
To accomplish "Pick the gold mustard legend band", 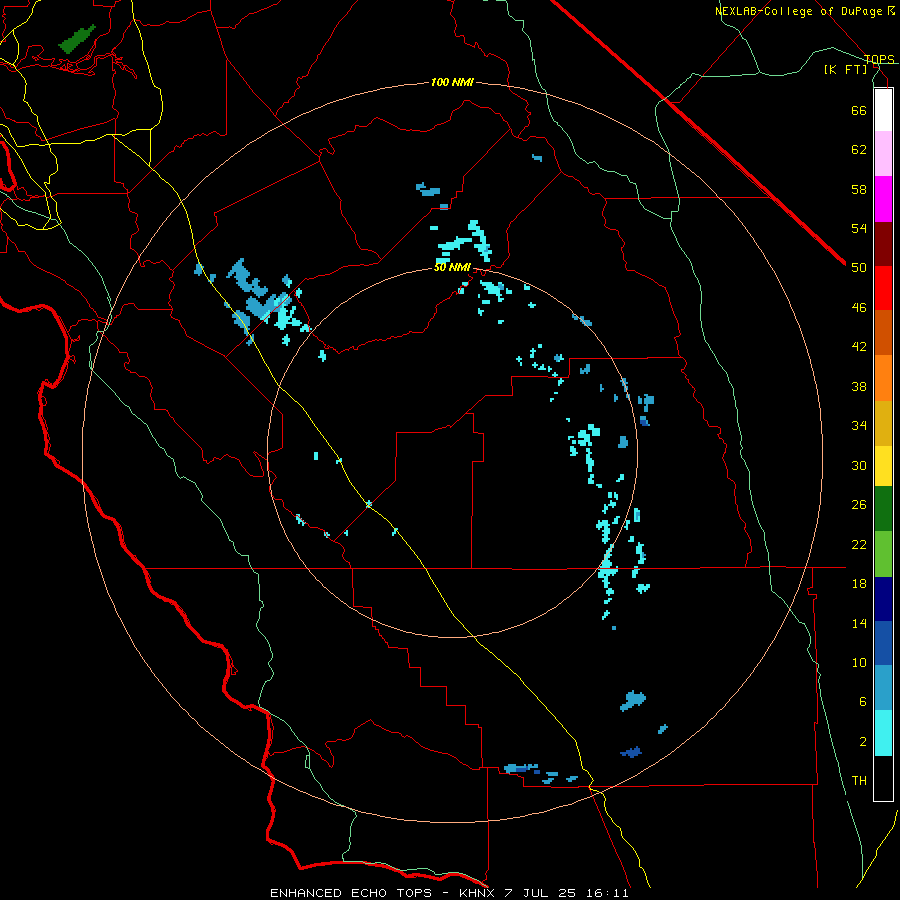I will (x=883, y=423).
